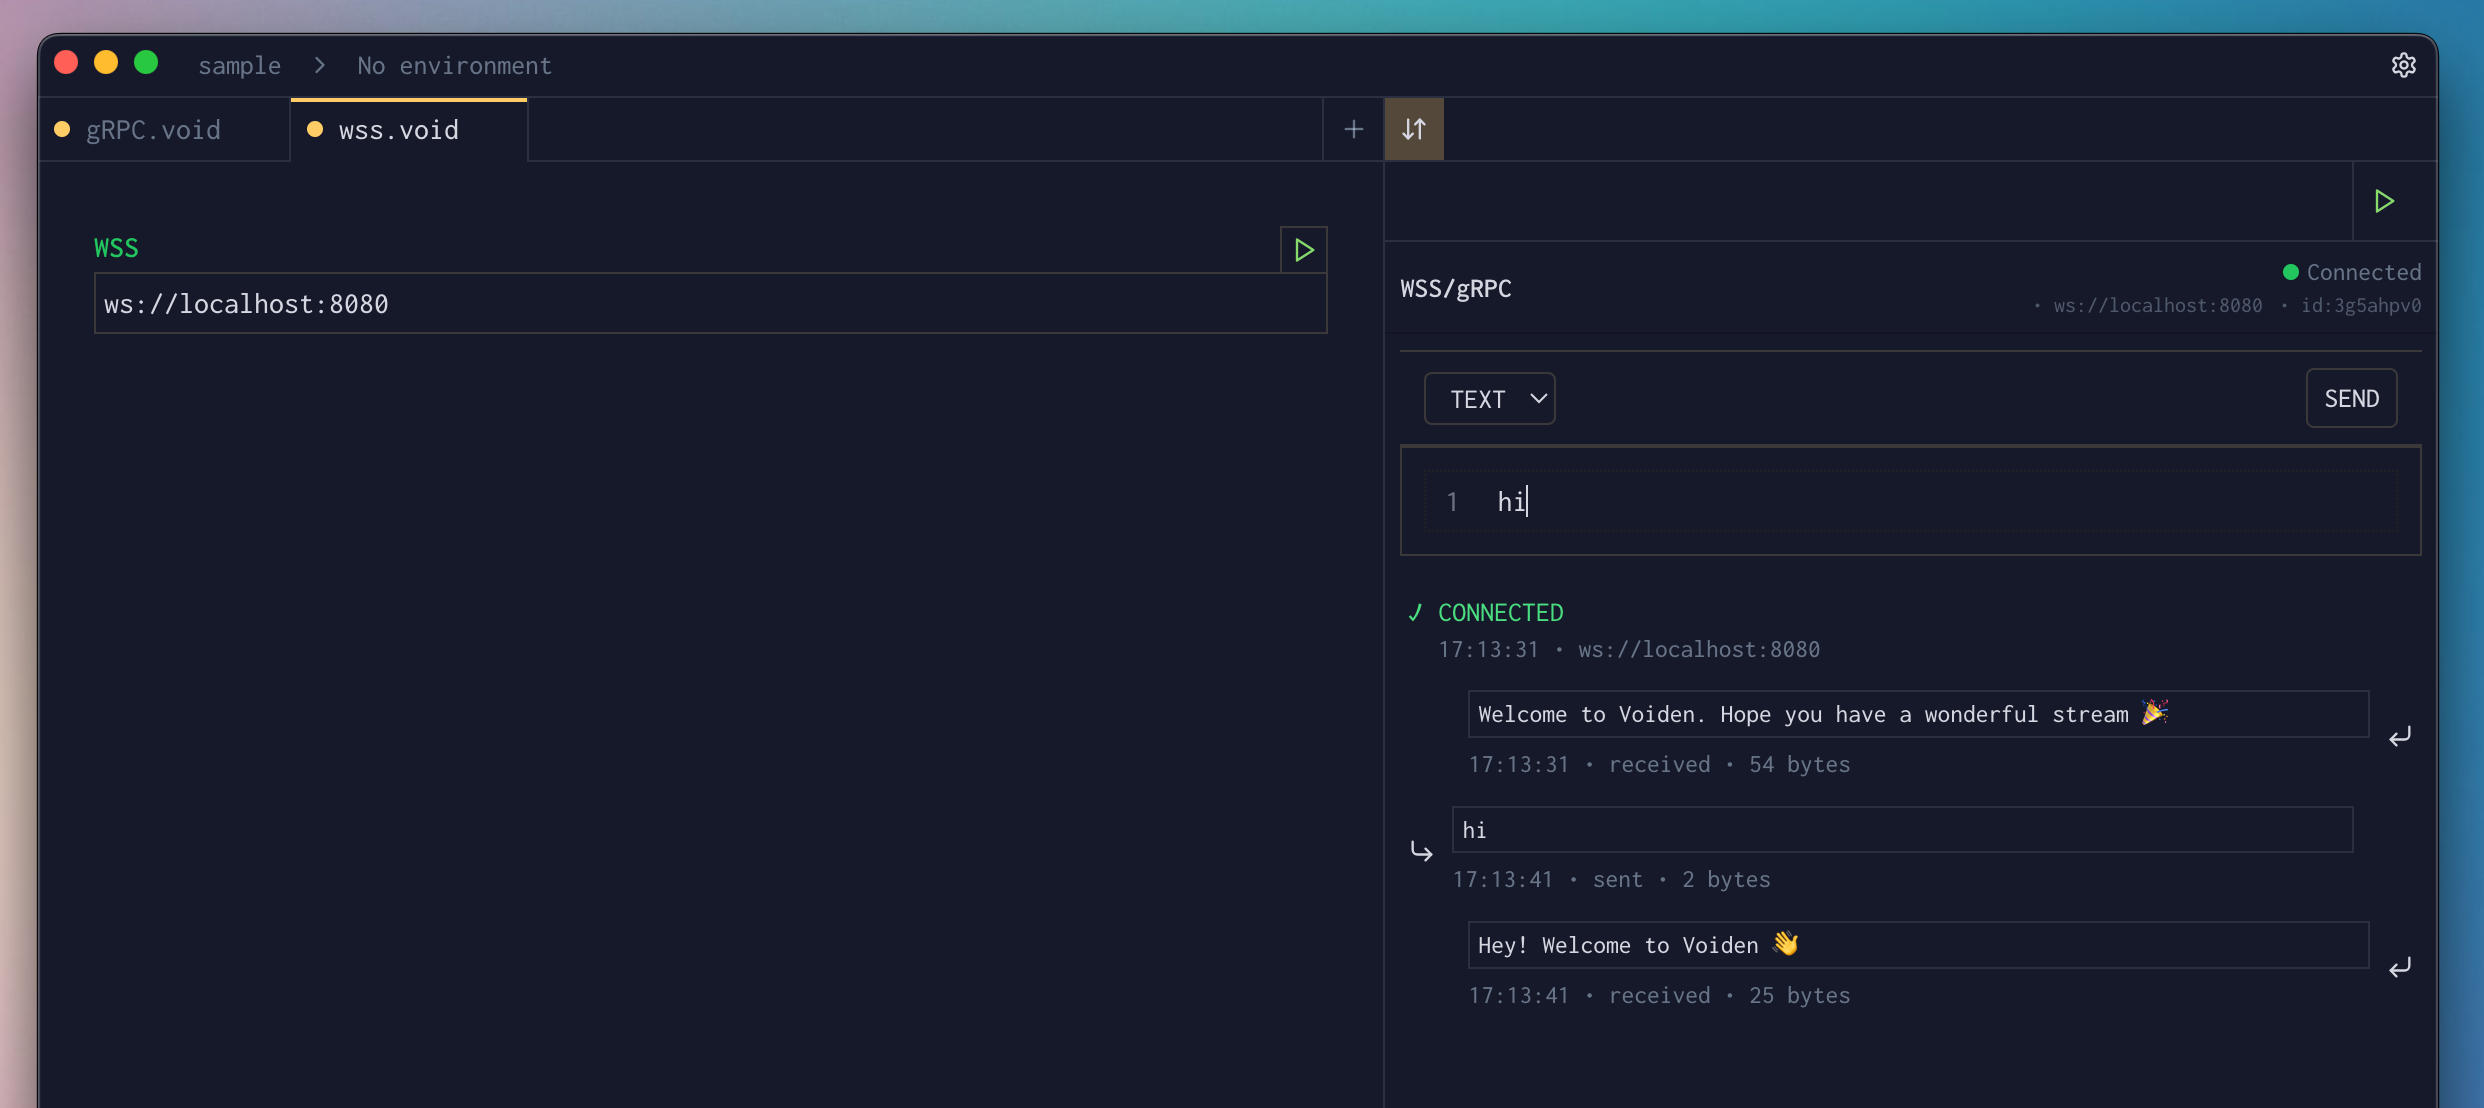Click the split layout arrows icon
The width and height of the screenshot is (2484, 1108).
pos(1414,128)
